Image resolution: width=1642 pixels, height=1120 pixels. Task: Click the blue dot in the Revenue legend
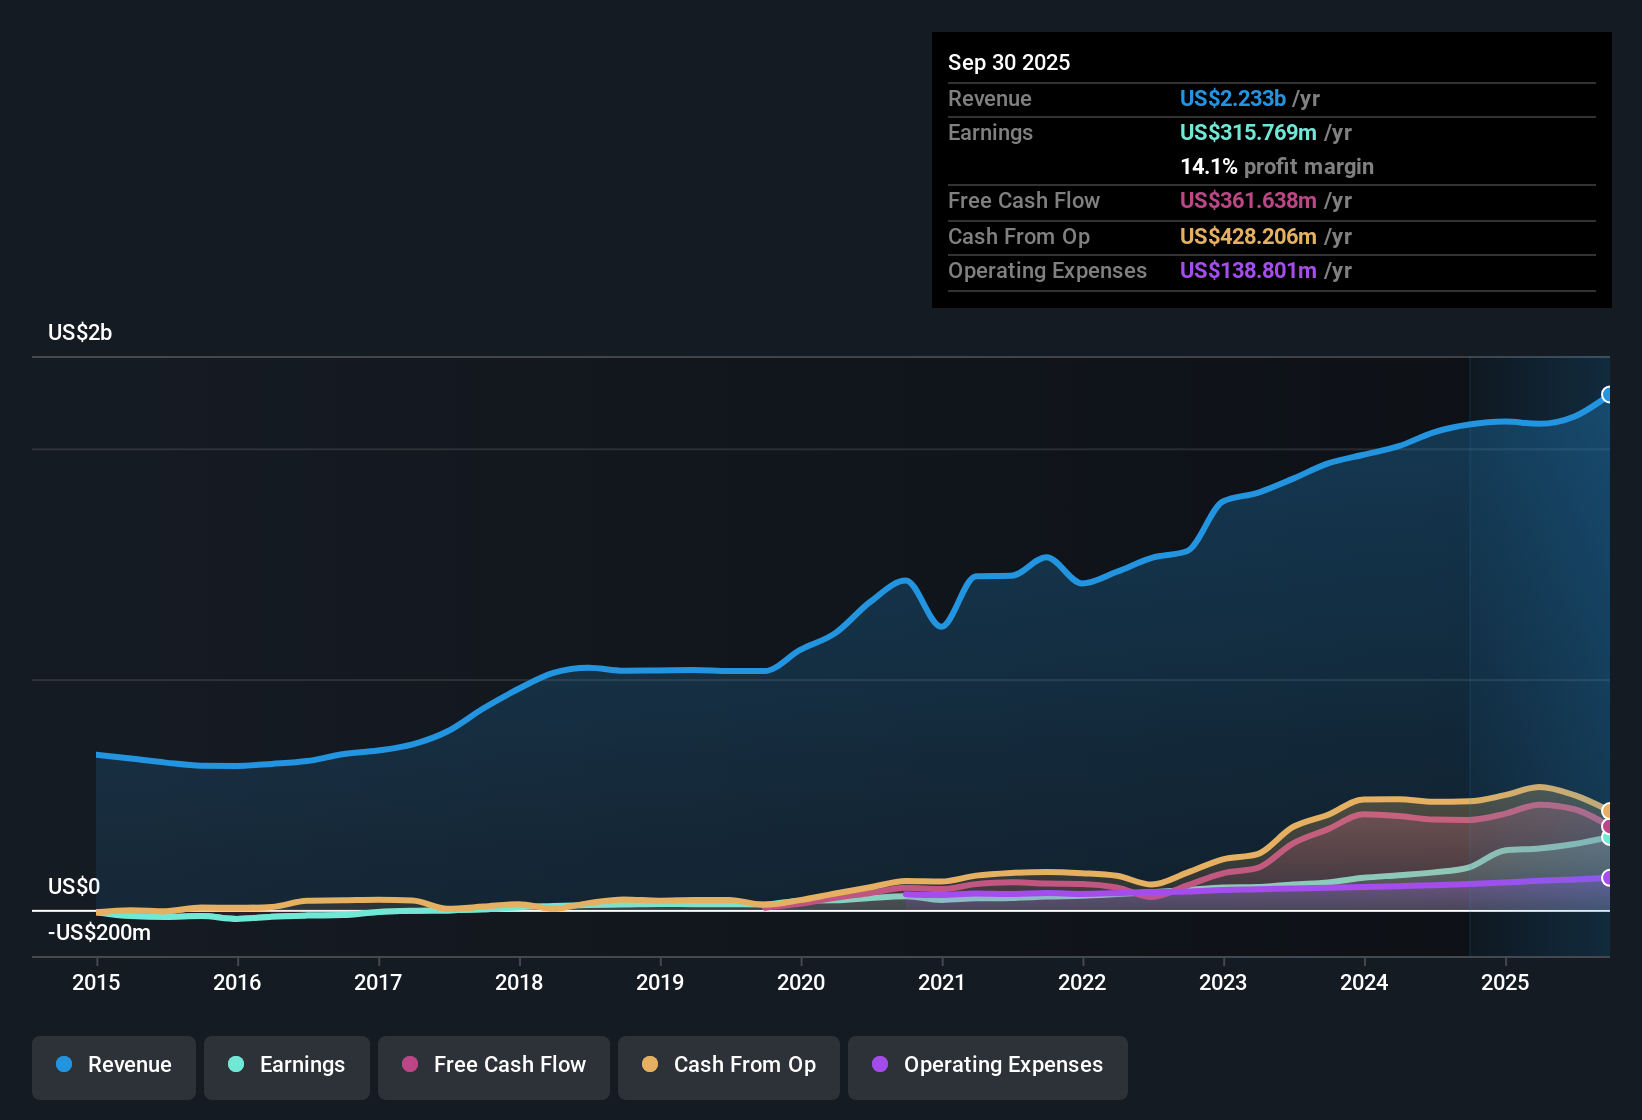pyautogui.click(x=62, y=1065)
